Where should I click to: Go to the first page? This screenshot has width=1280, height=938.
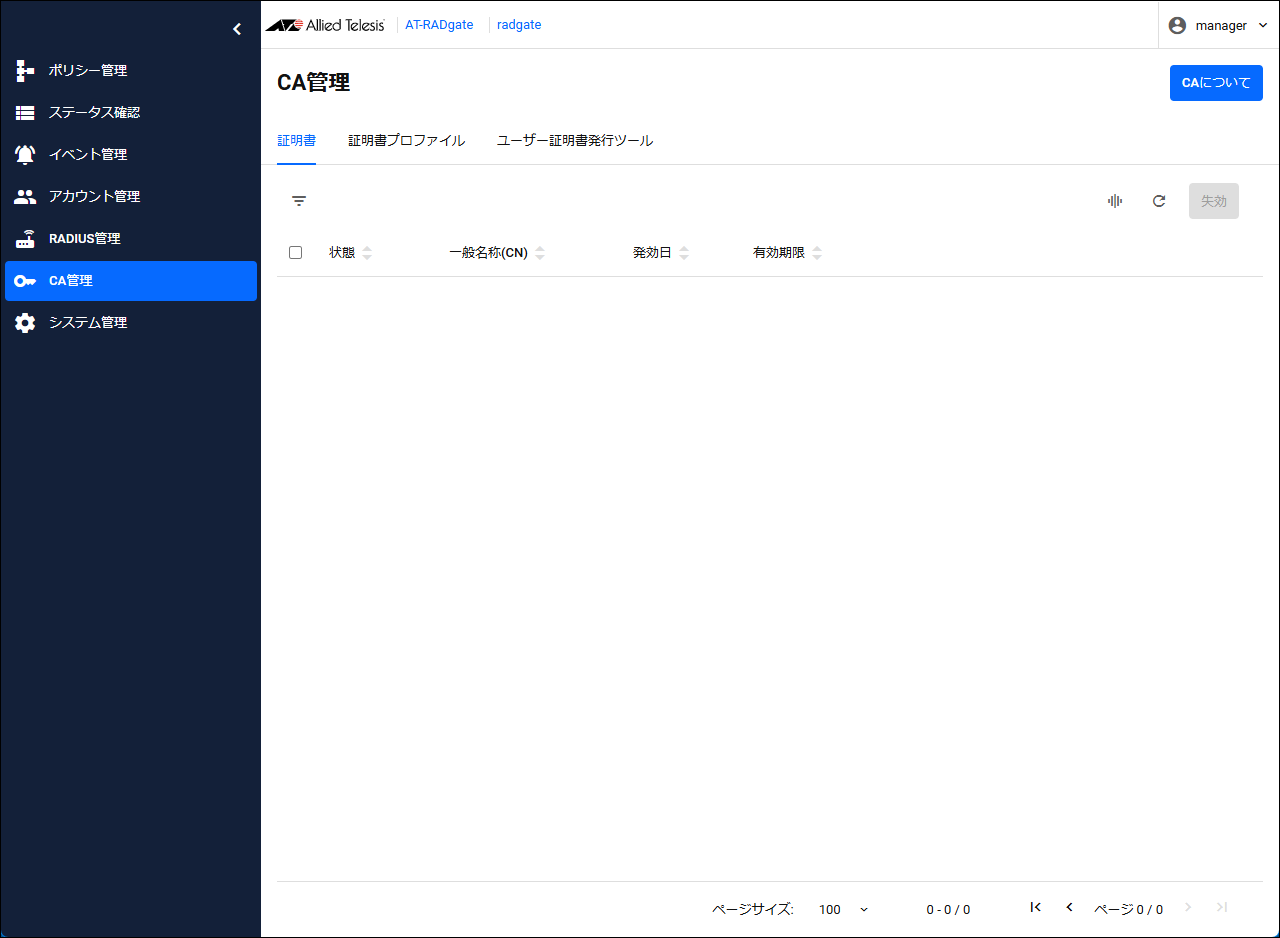1035,907
